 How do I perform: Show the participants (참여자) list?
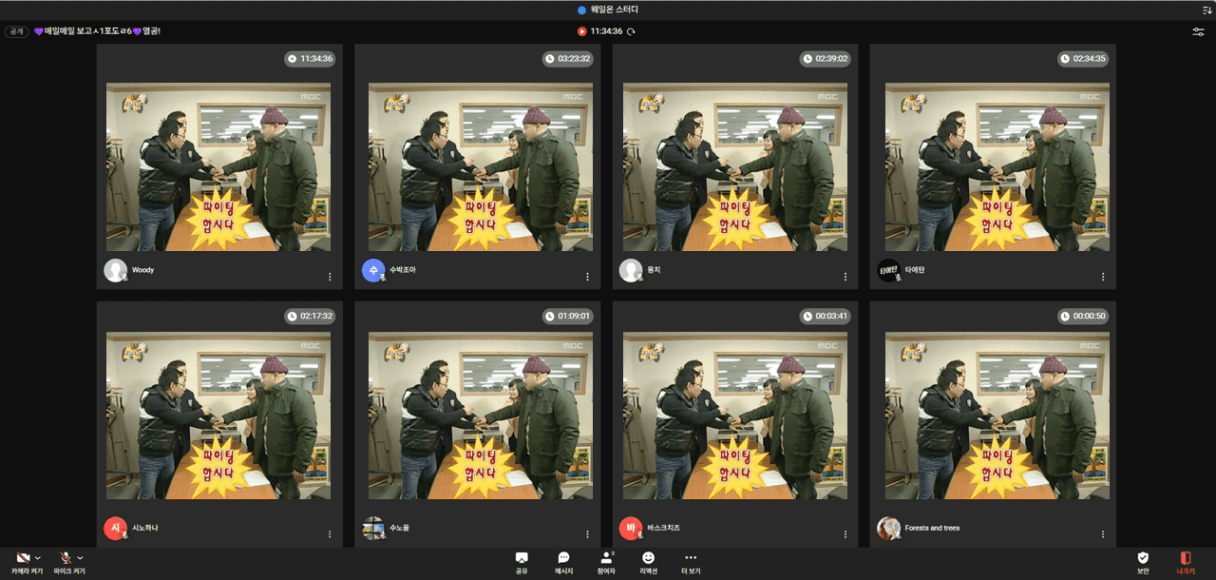(606, 561)
